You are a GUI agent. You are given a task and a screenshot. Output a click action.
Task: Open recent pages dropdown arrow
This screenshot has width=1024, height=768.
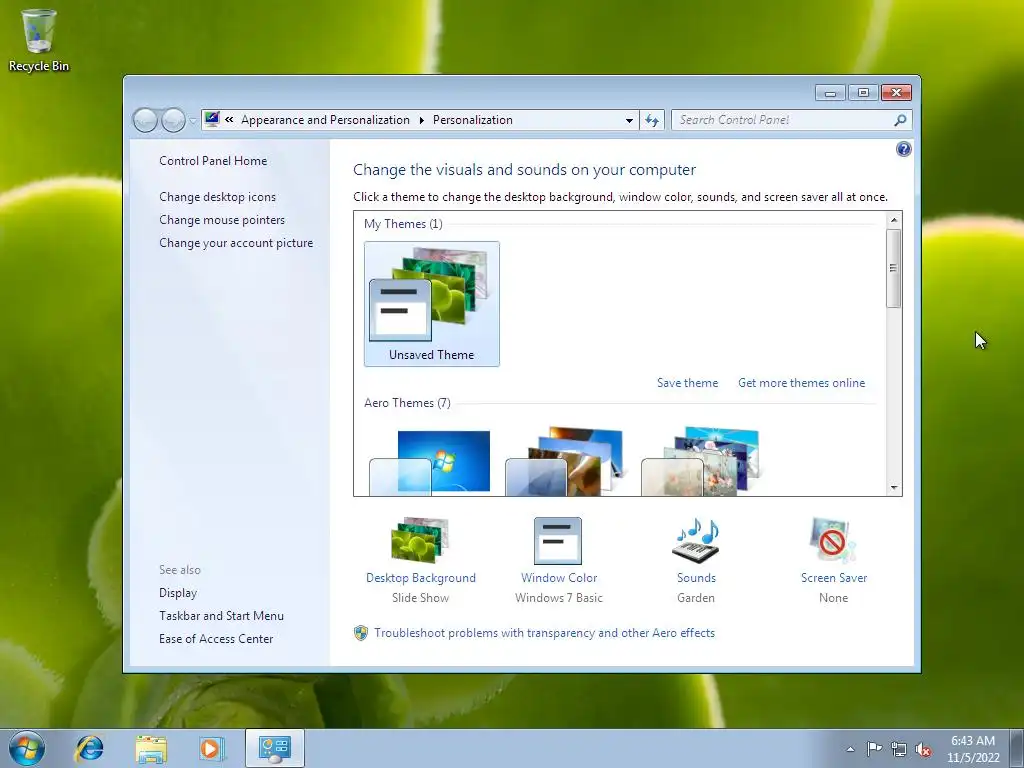pos(193,121)
